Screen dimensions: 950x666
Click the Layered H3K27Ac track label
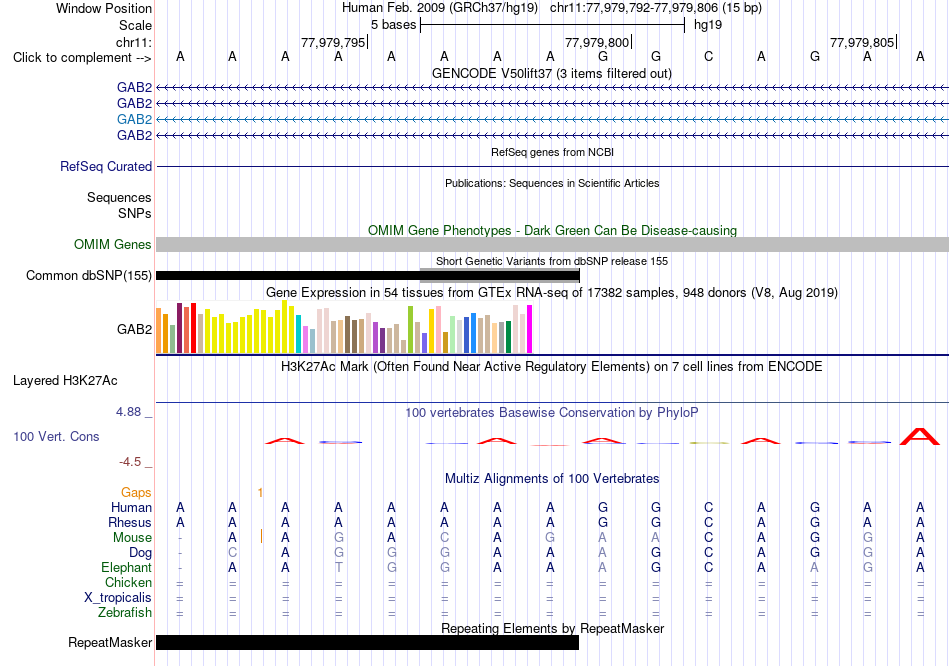[x=65, y=381]
